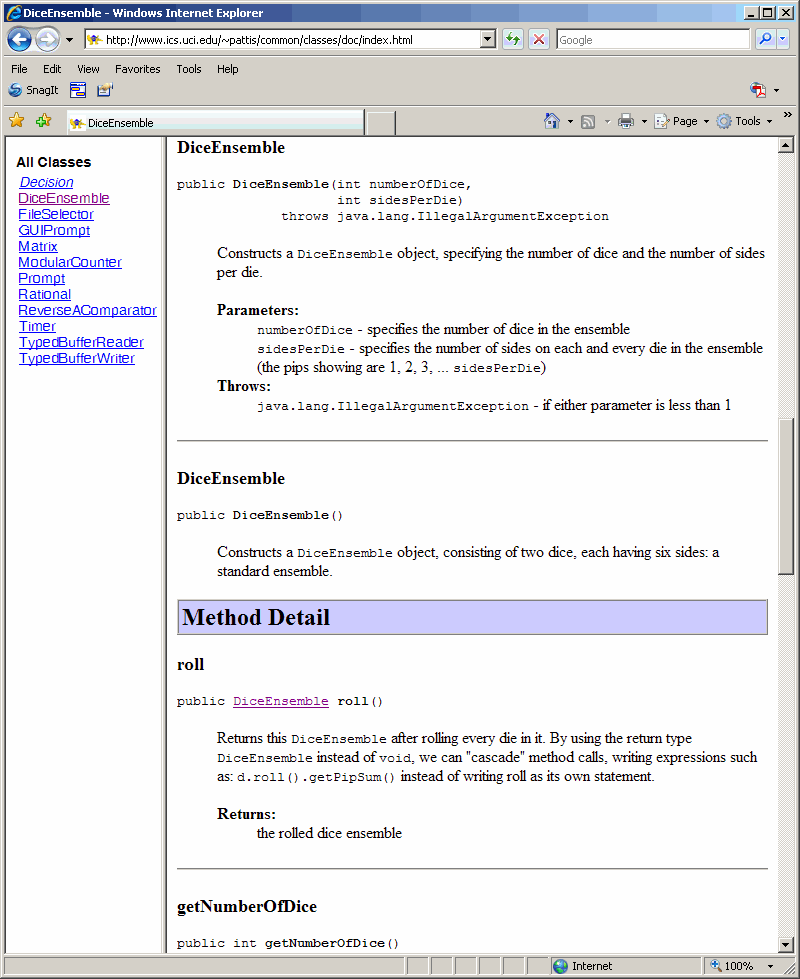Select the DiceEnsemble browser tab
Image resolution: width=800 pixels, height=979 pixels.
click(214, 123)
